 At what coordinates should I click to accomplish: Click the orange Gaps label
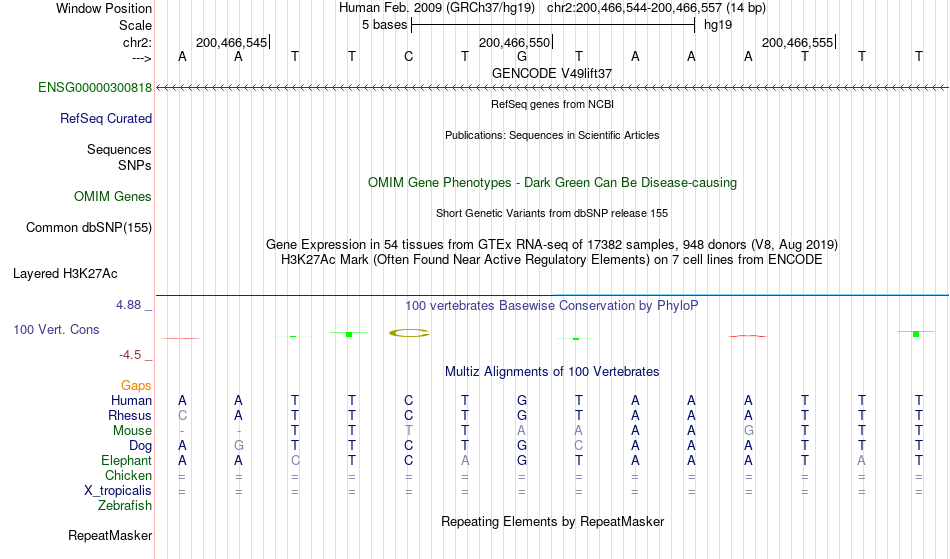pyautogui.click(x=136, y=386)
